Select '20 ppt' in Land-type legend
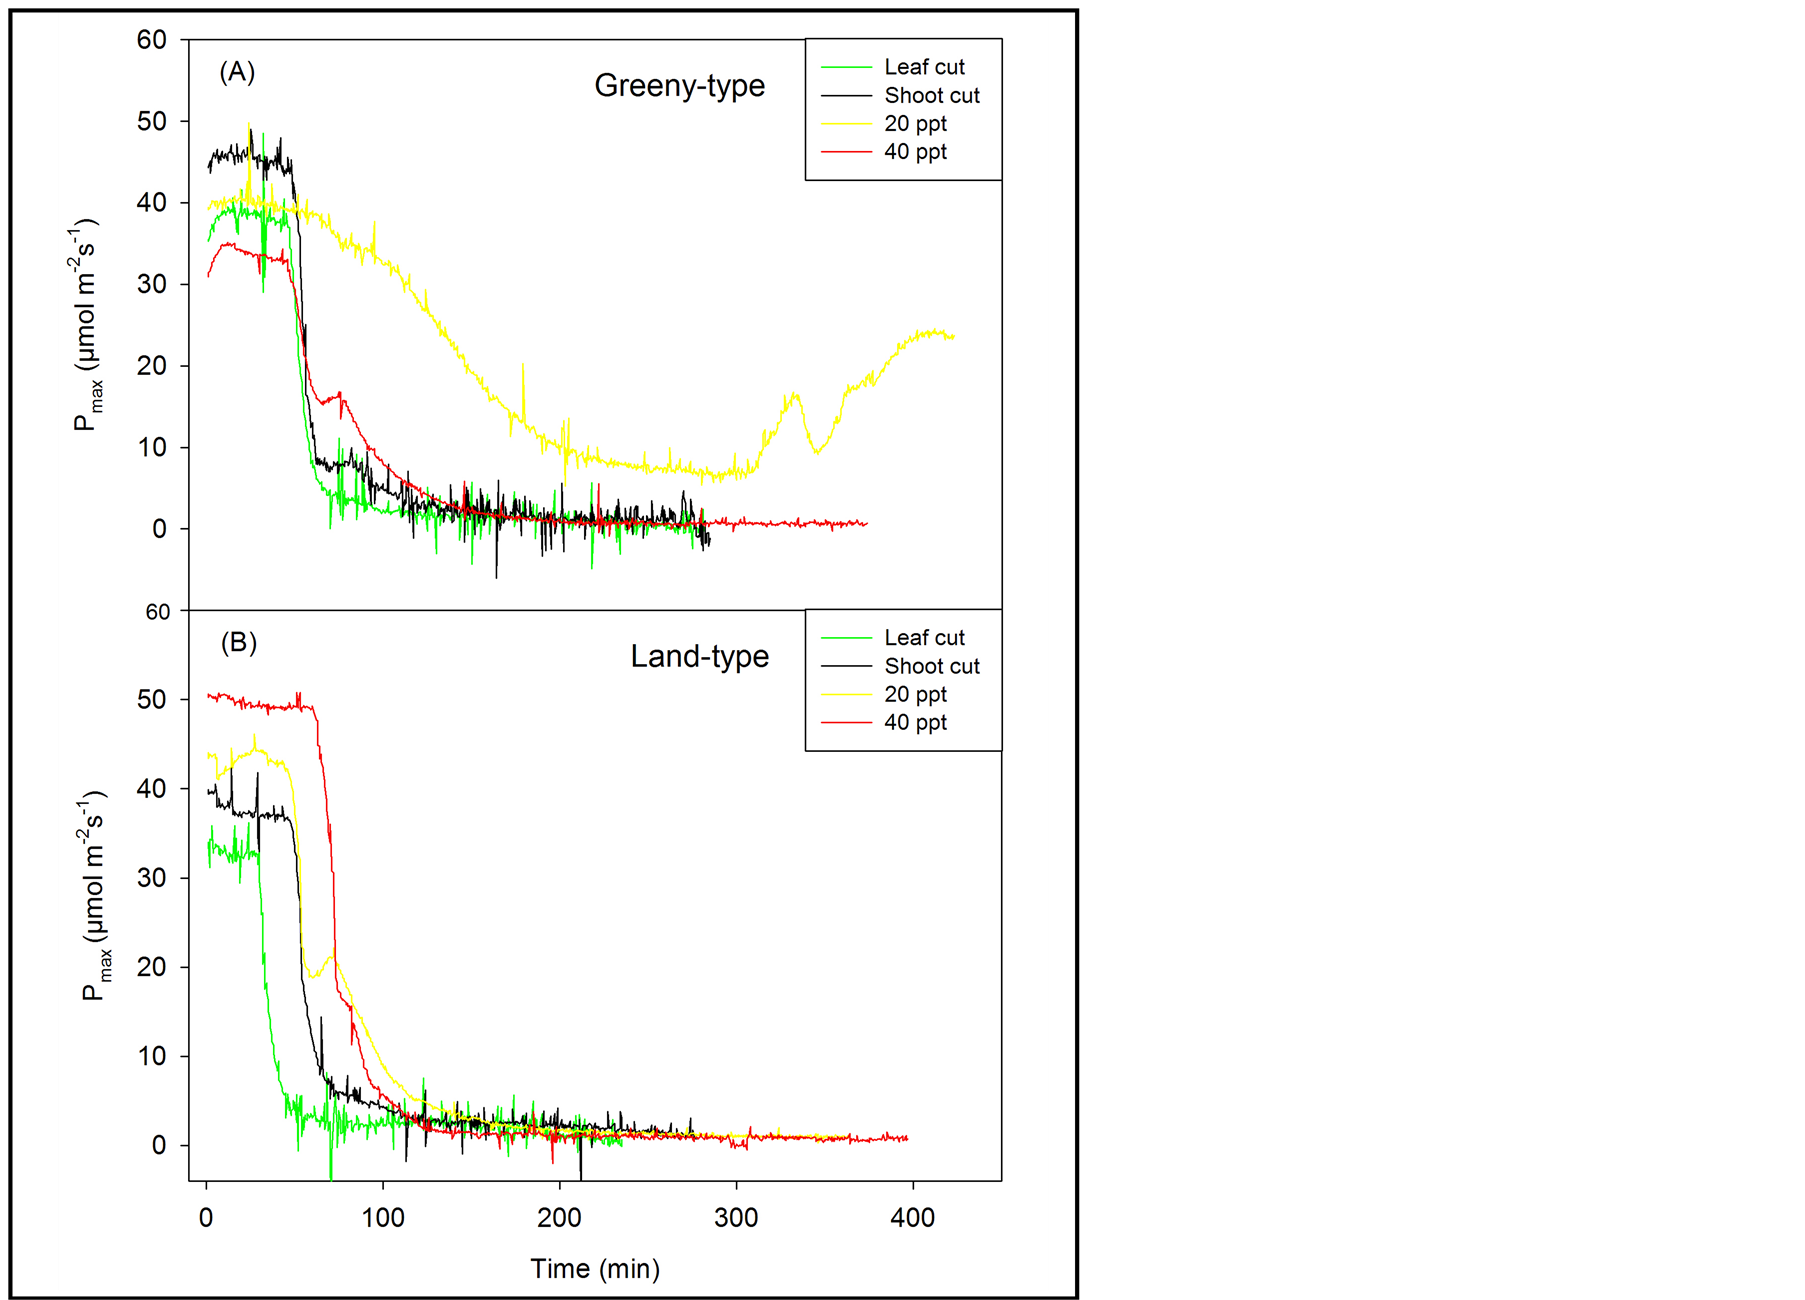This screenshot has height=1300, width=1805. [x=915, y=695]
